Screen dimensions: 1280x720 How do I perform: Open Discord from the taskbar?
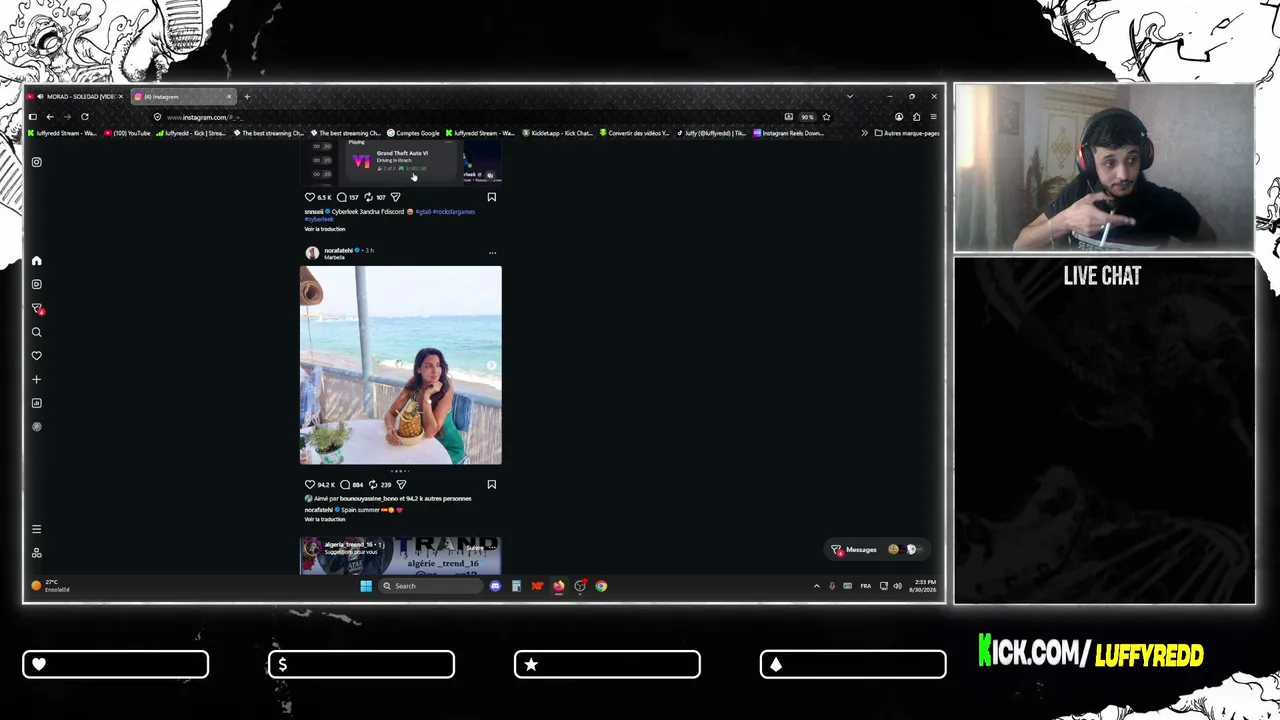click(x=495, y=586)
